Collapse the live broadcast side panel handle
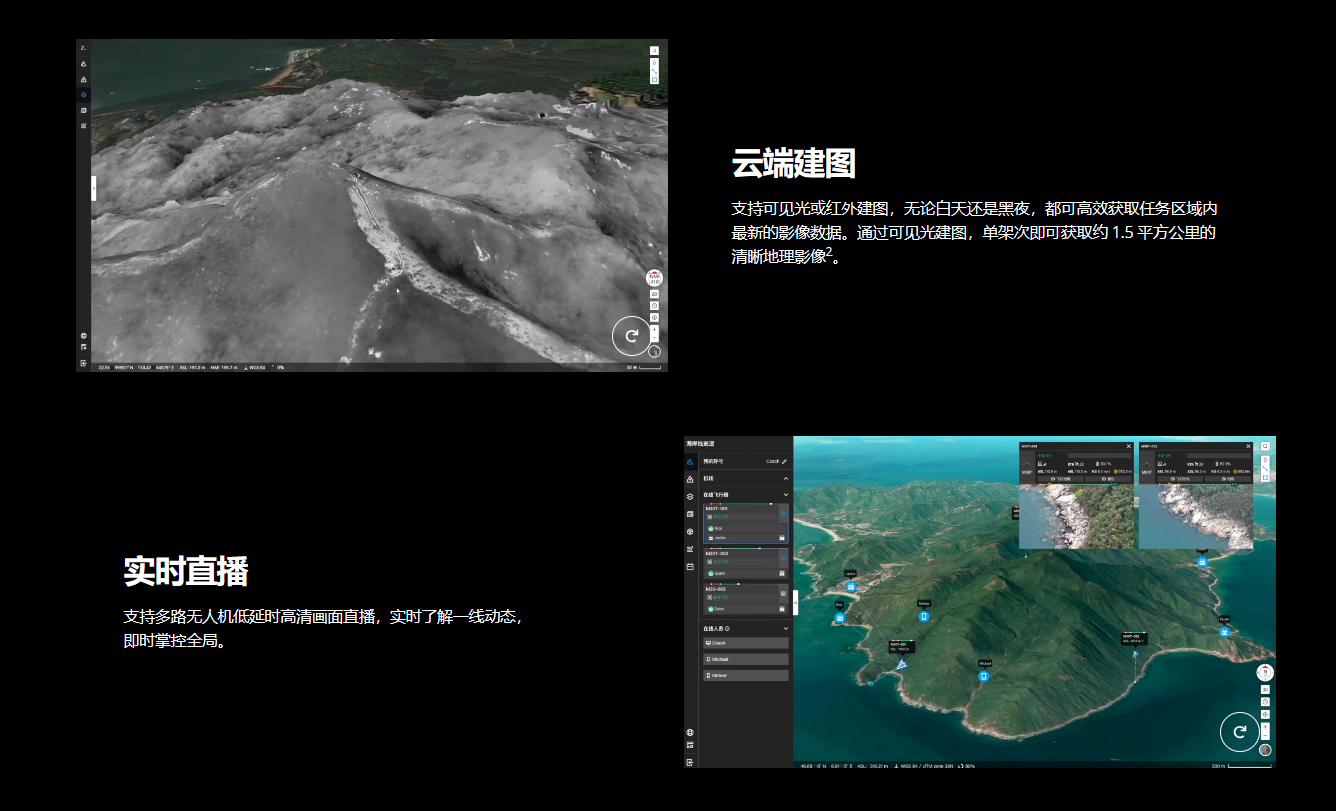Screen dimensions: 1336x811 click(796, 602)
